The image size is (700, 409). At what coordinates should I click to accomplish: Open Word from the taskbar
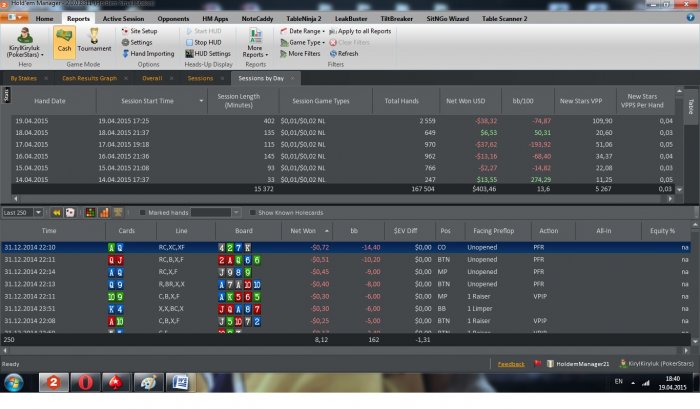[180, 383]
